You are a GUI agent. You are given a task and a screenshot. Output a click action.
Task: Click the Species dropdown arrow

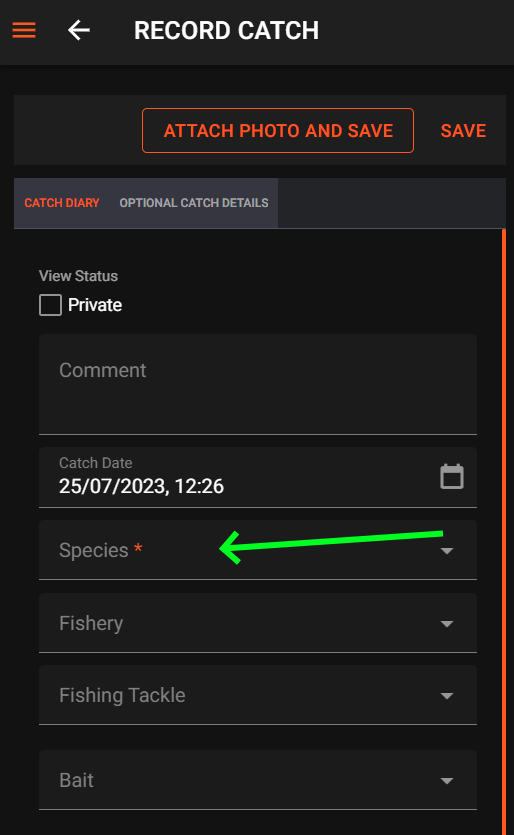tap(447, 551)
